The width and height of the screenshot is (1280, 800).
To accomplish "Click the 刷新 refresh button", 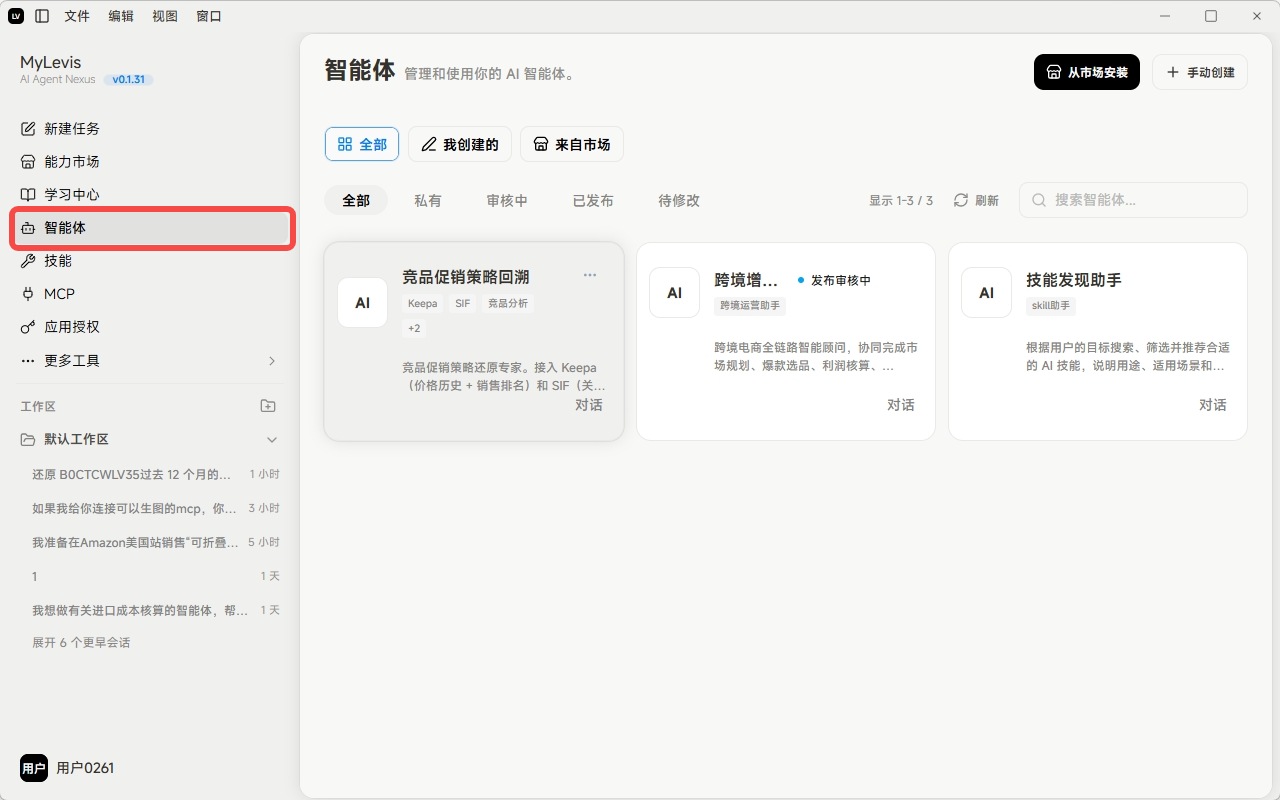I will (x=976, y=200).
